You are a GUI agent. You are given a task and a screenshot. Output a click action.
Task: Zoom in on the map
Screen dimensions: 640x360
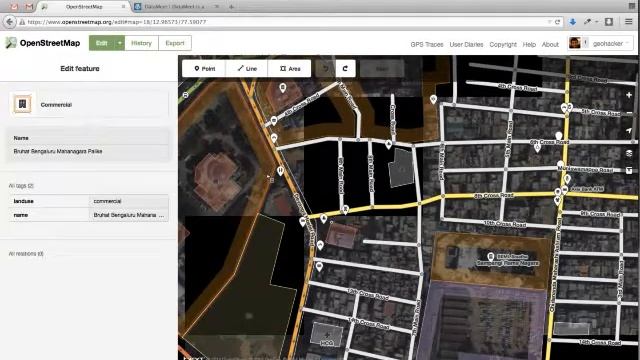629,95
